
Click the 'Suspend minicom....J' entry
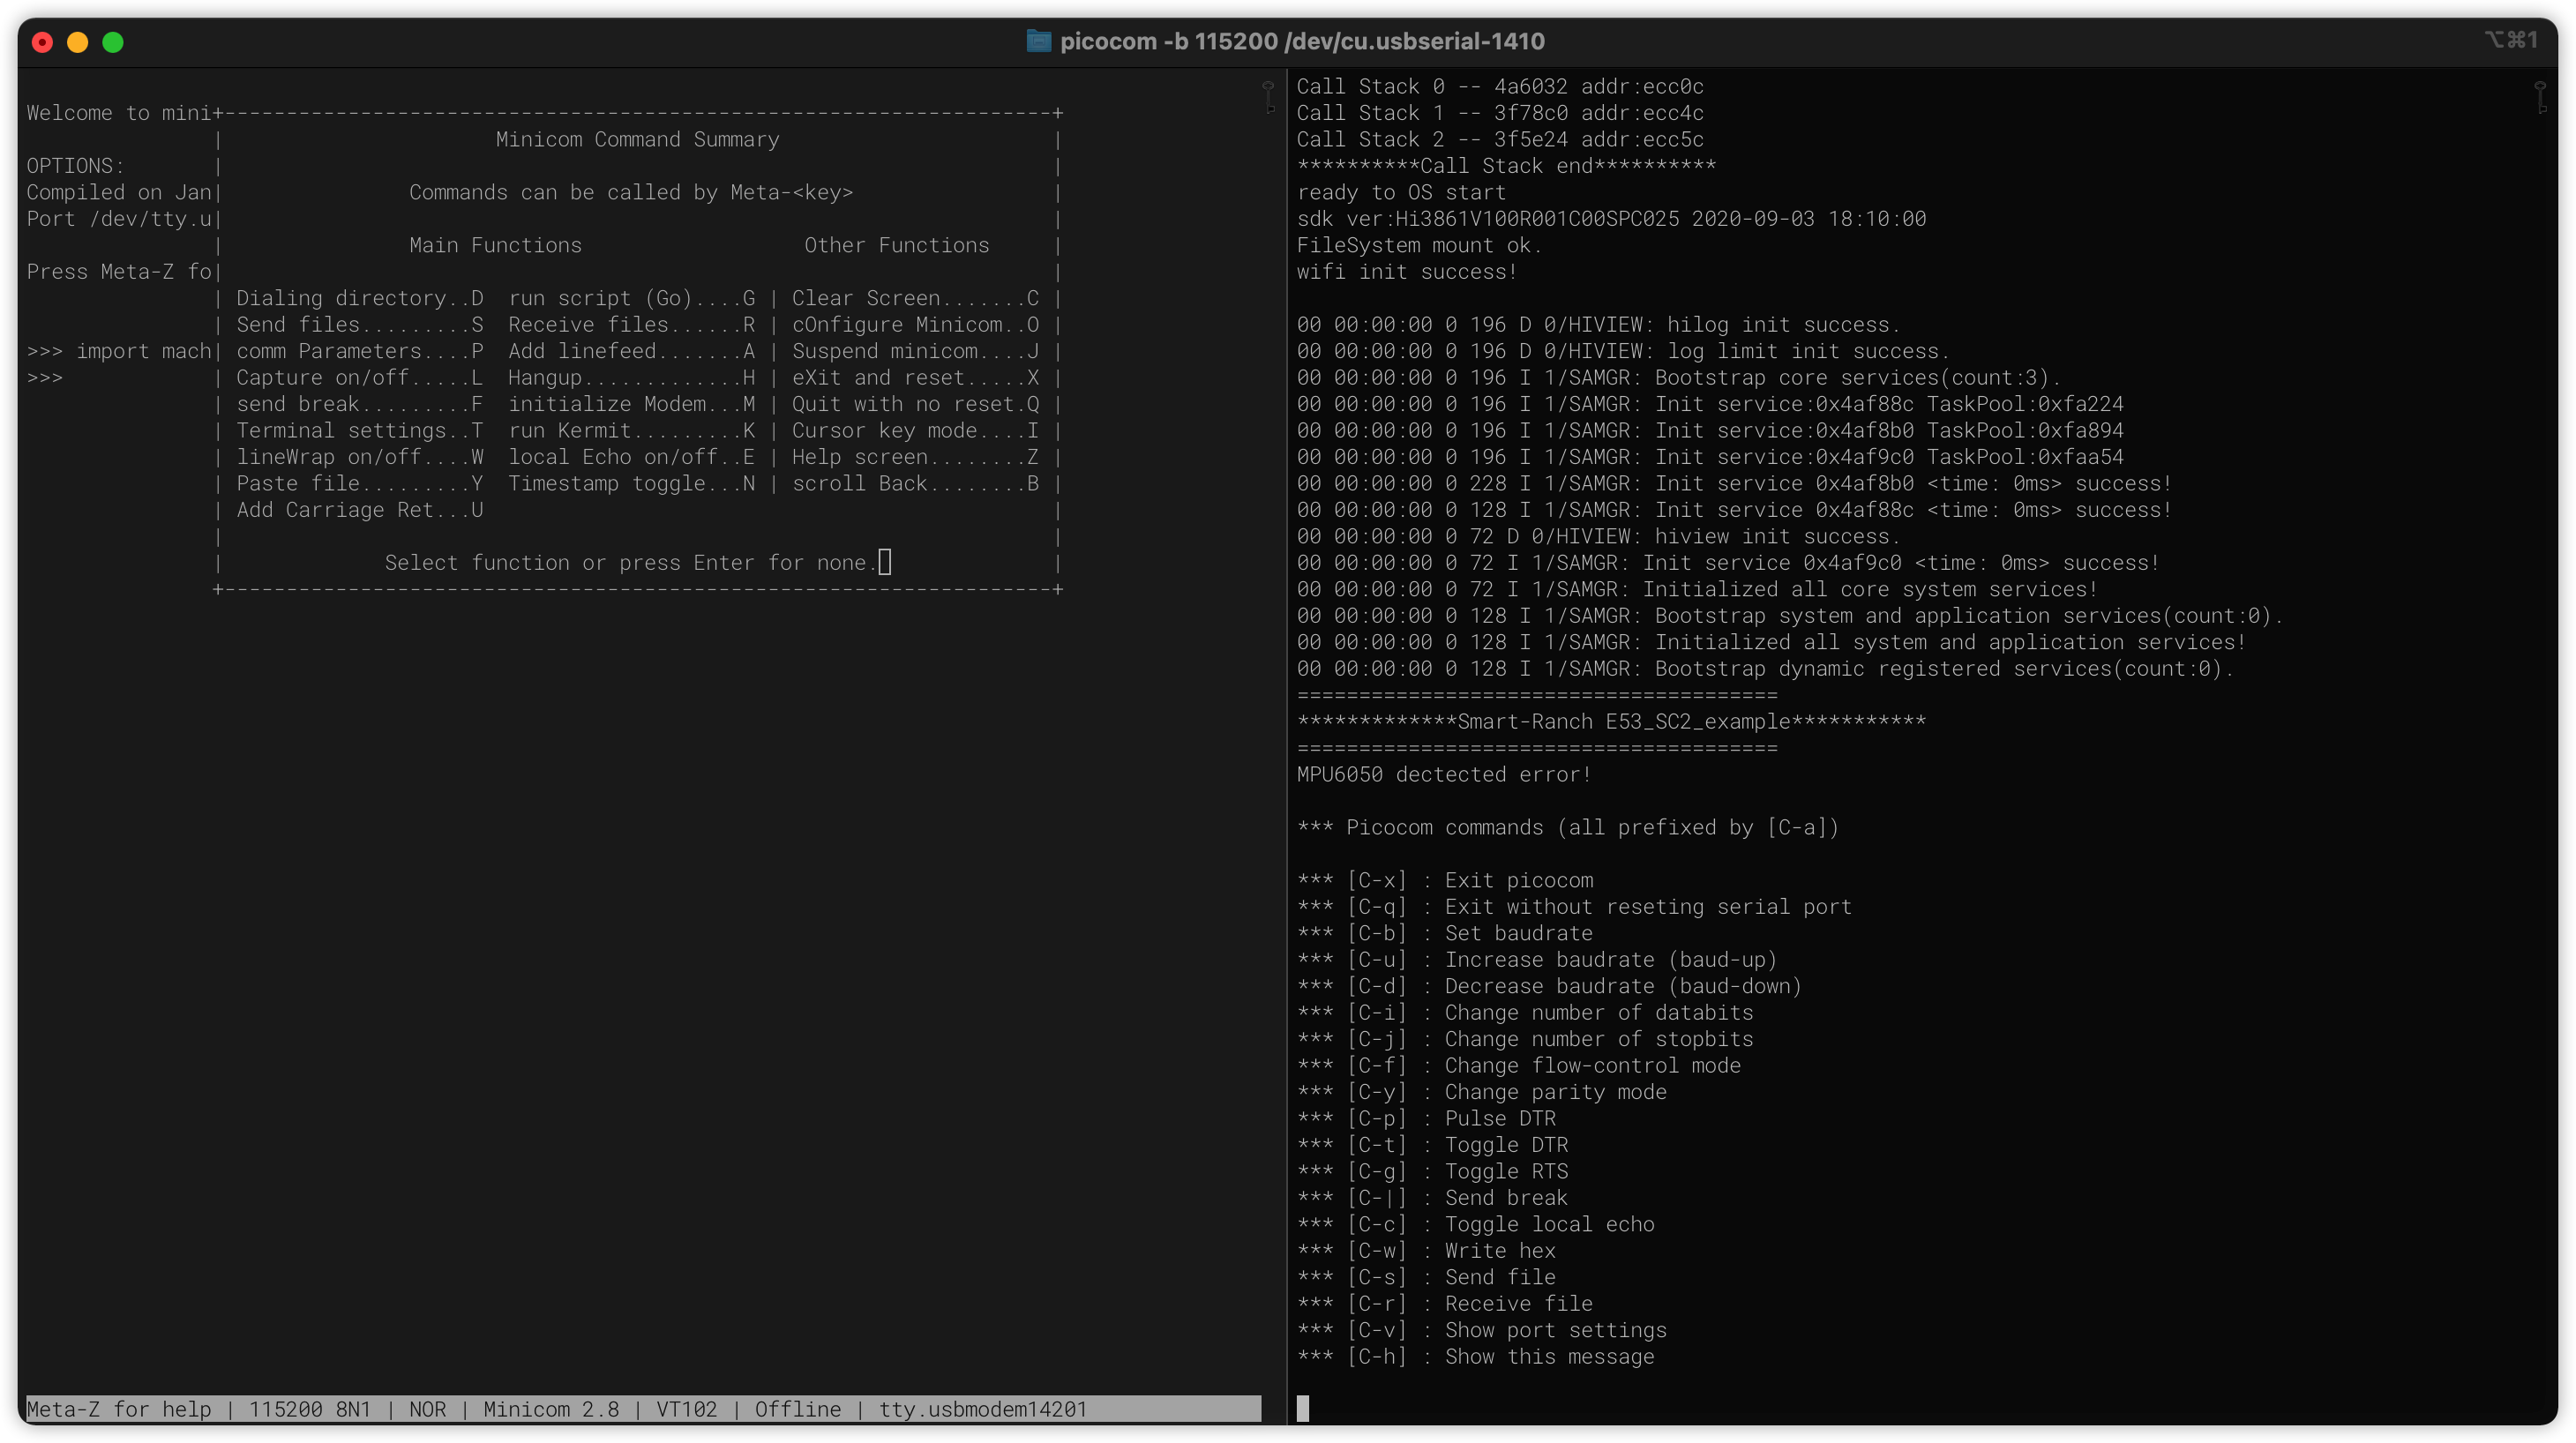916,351
